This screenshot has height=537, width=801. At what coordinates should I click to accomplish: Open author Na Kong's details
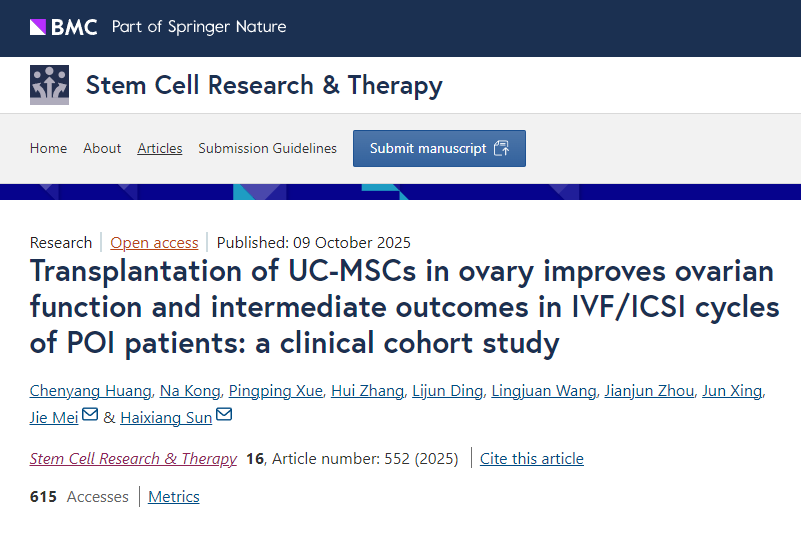point(188,390)
